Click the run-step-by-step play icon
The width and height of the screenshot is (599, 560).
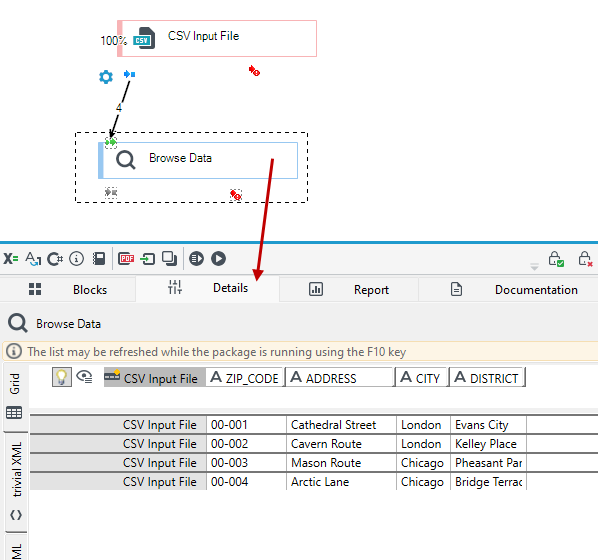tap(196, 259)
